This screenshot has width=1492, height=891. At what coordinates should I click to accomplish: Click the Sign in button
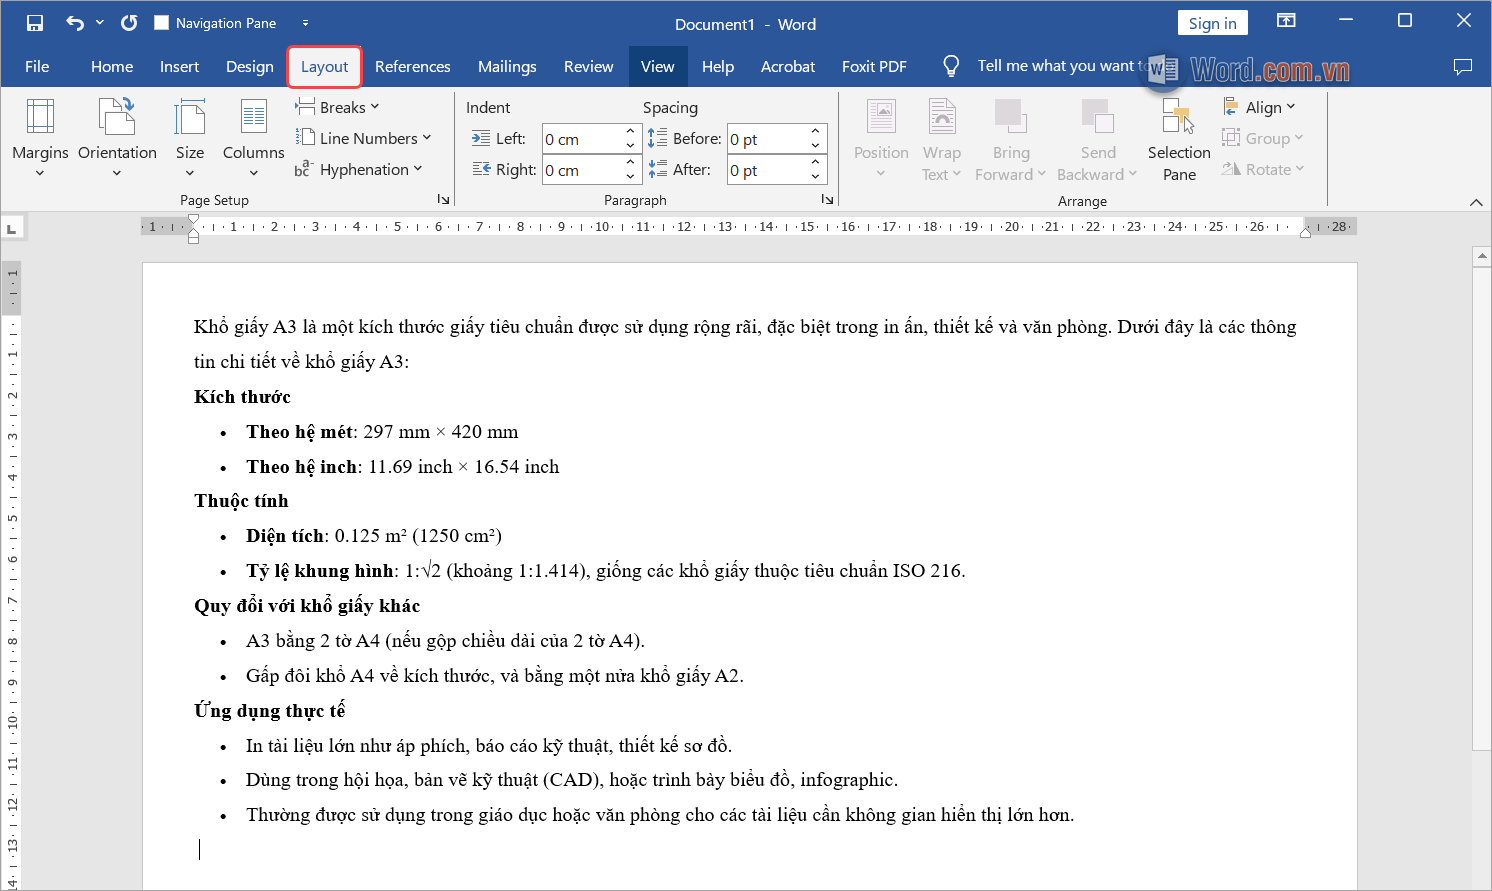(1212, 21)
